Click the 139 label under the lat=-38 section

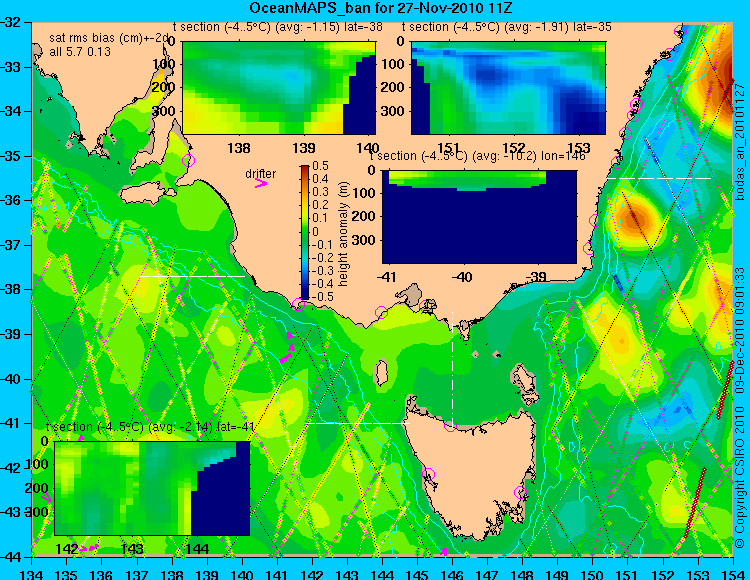[x=304, y=148]
